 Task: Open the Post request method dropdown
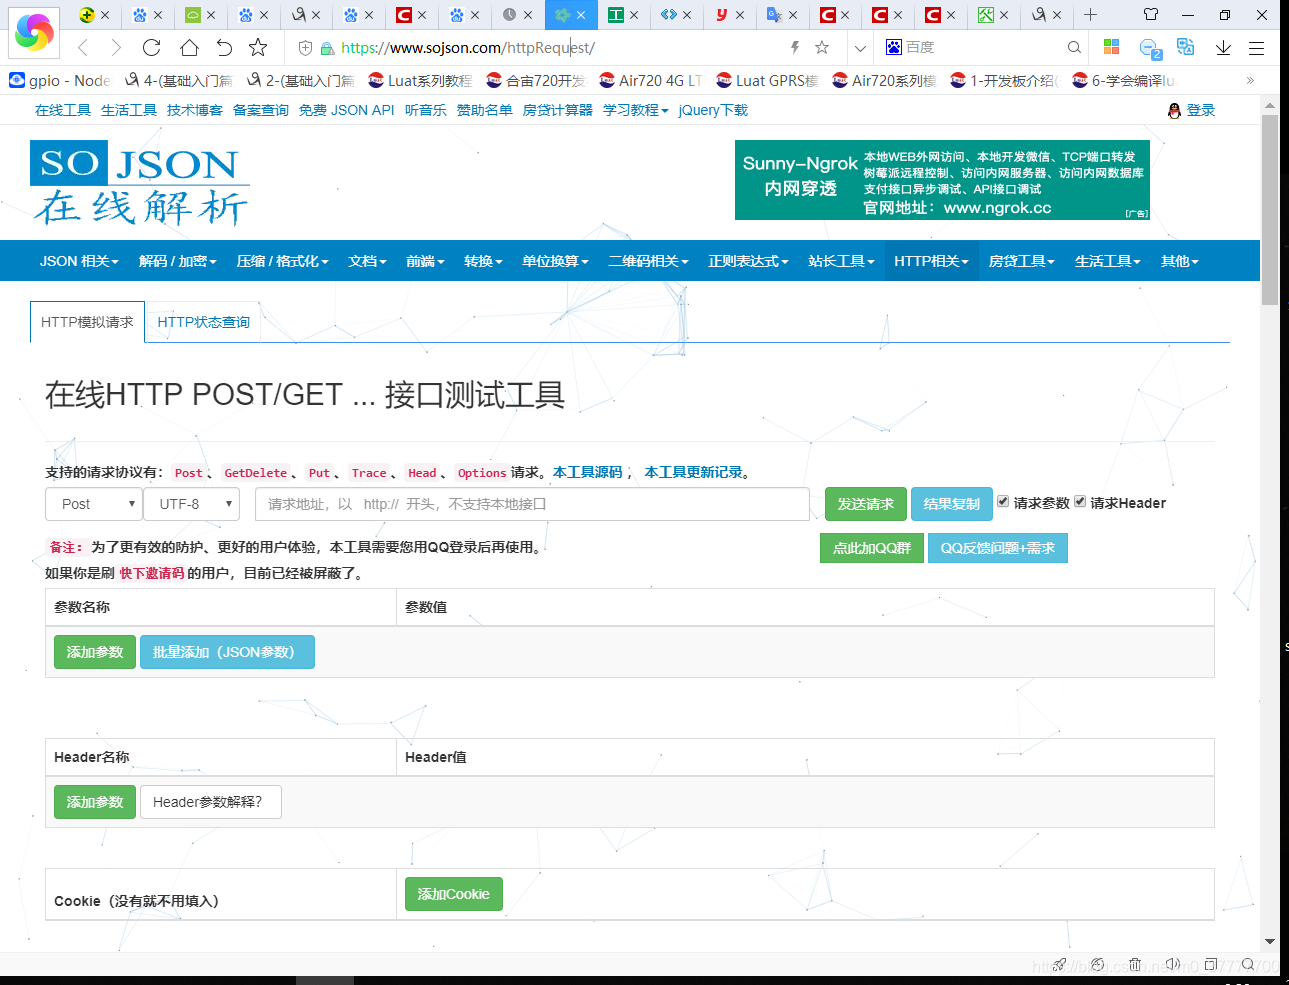point(92,504)
